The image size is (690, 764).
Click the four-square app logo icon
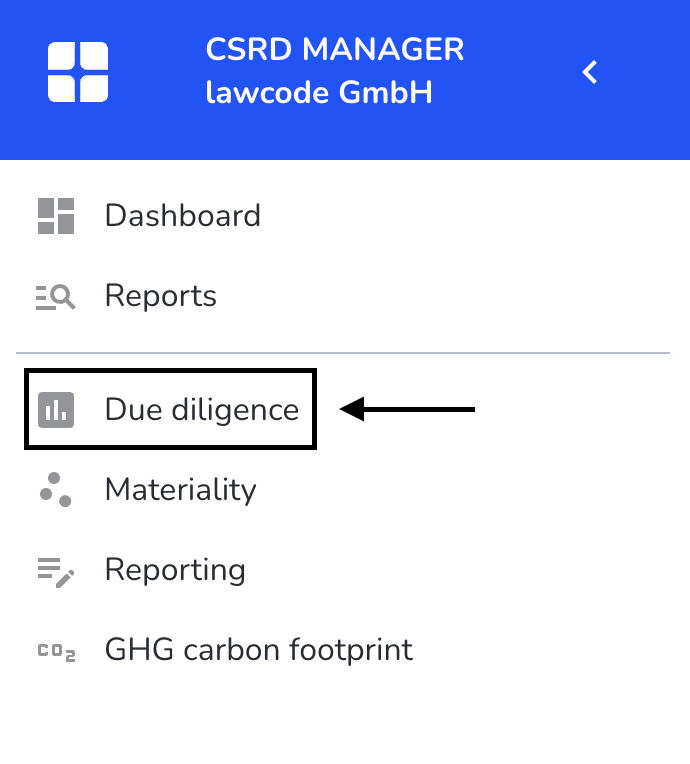[78, 72]
